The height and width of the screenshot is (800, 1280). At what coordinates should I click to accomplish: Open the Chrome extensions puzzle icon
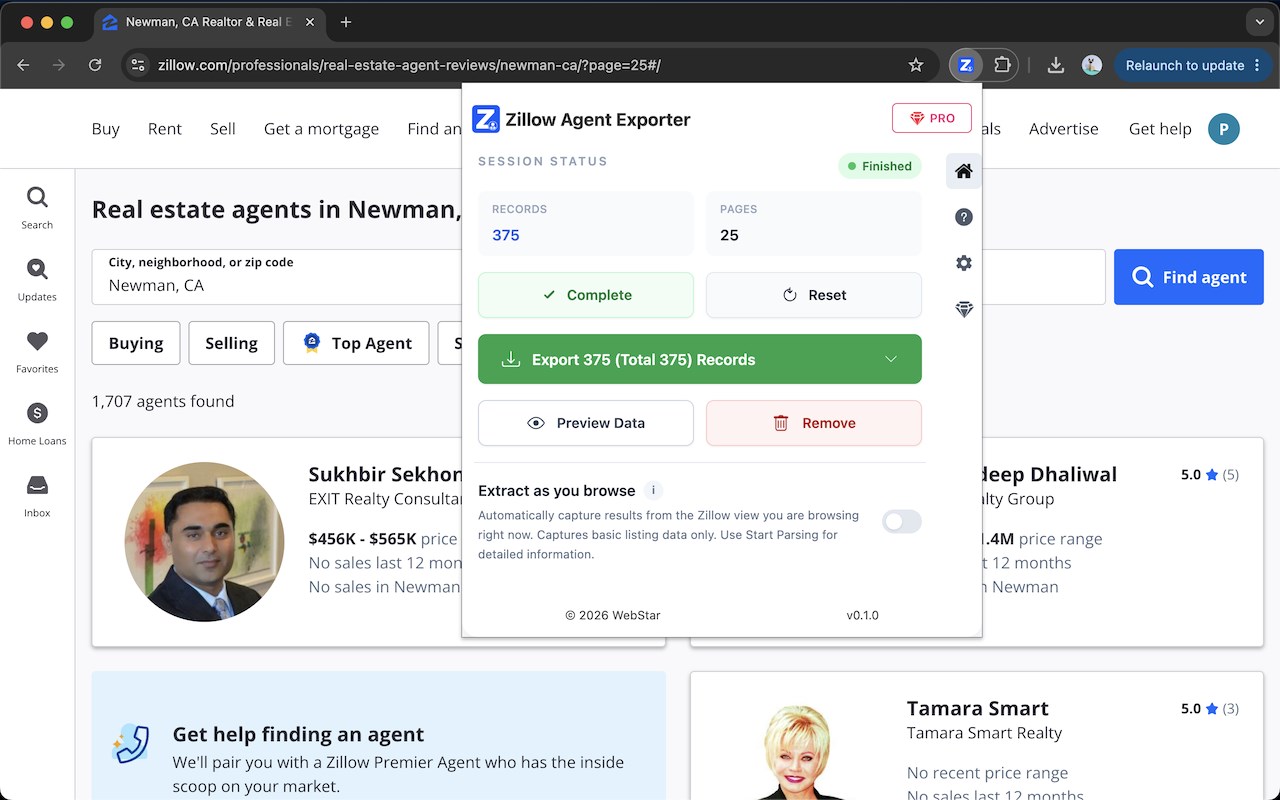point(1002,65)
